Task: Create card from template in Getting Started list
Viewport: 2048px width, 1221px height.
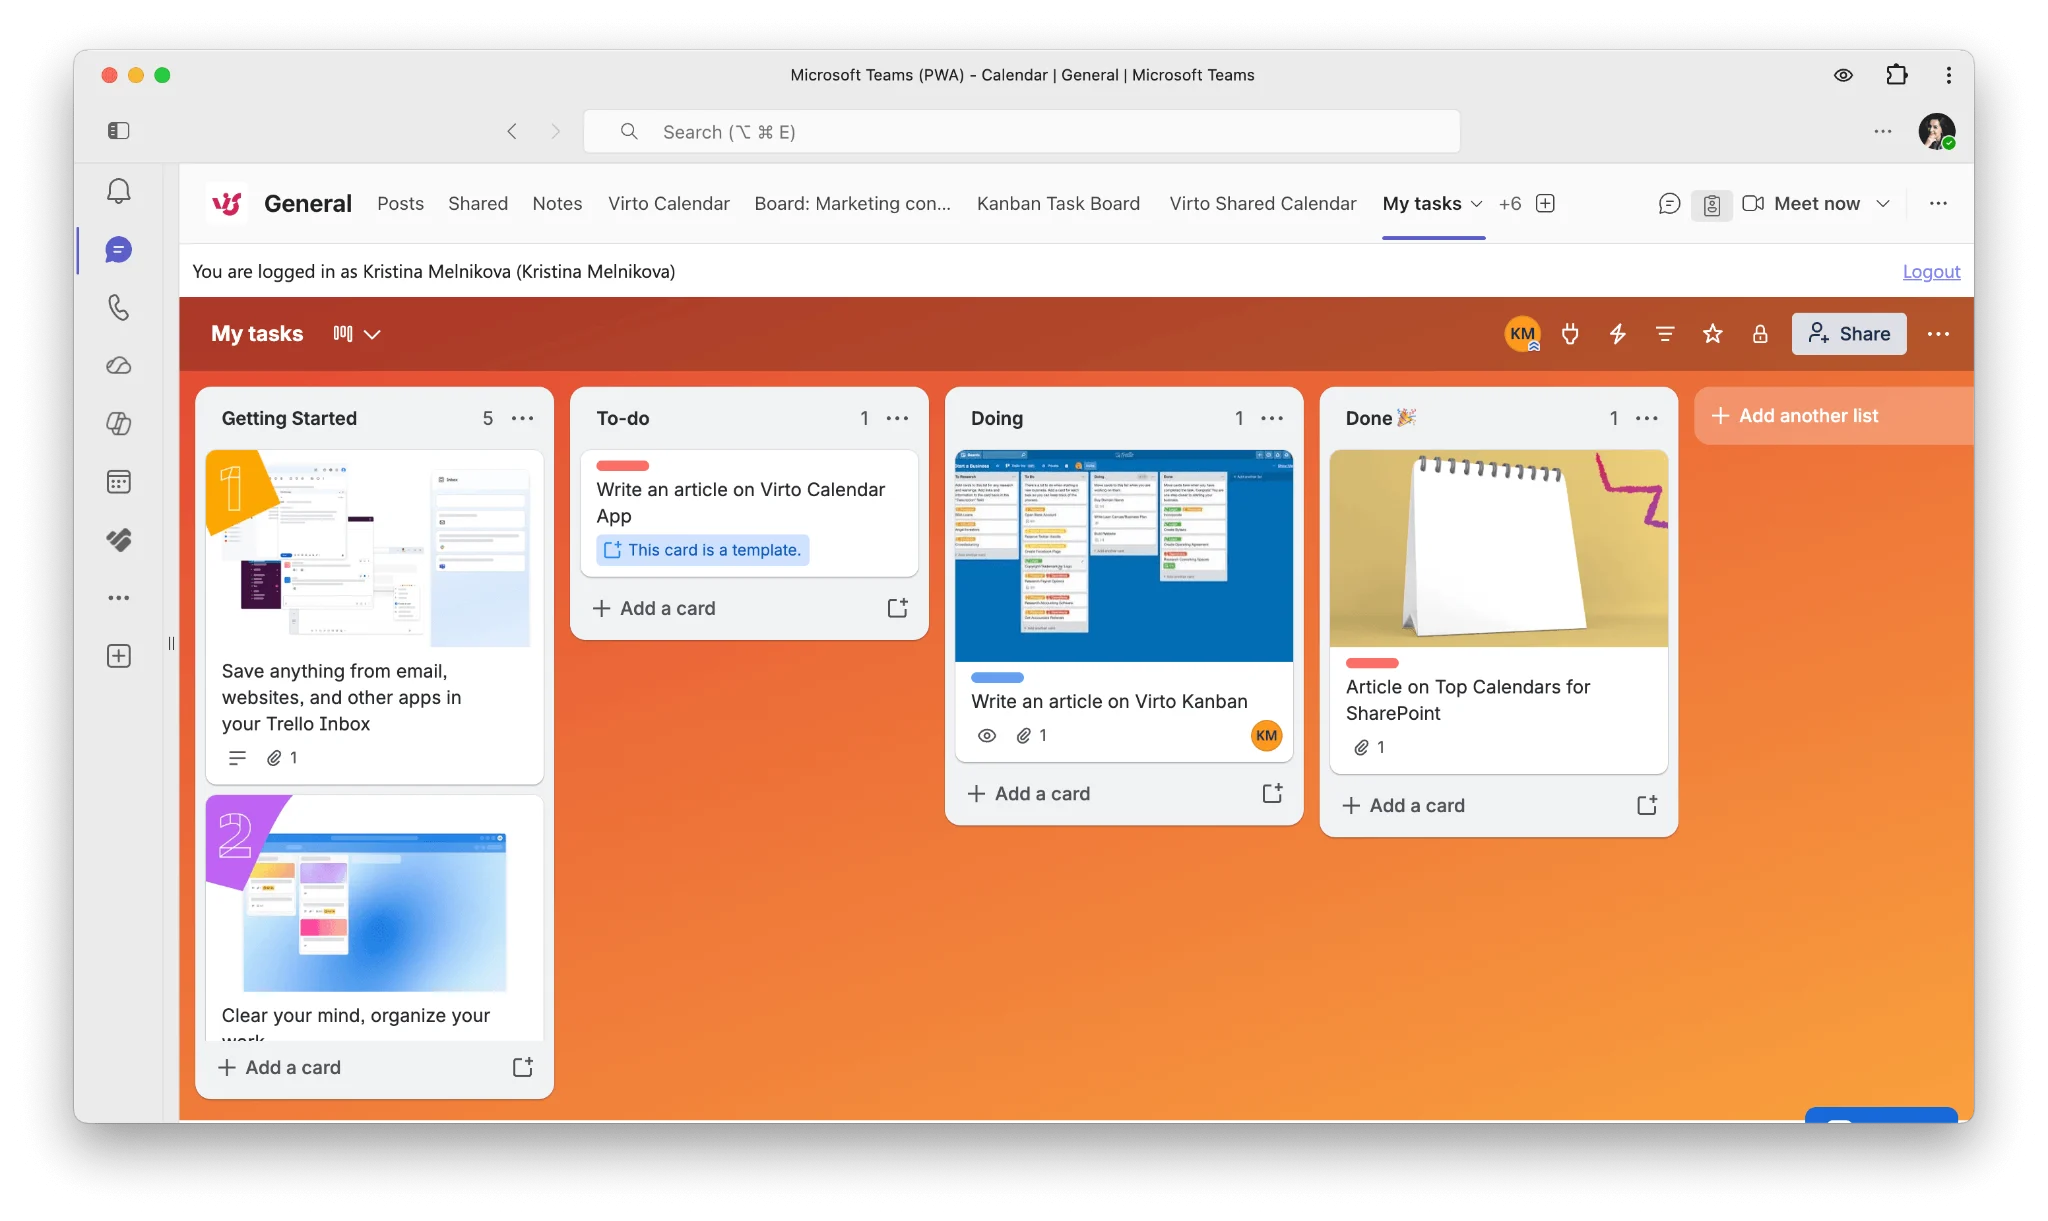Action: coord(523,1068)
